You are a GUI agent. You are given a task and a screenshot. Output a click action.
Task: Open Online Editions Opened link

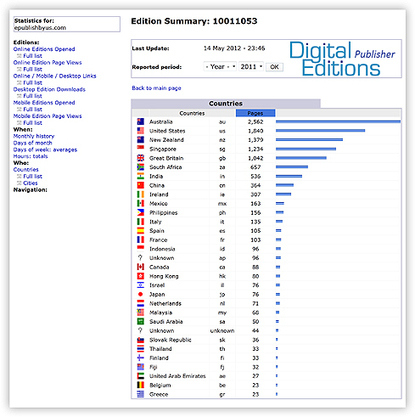point(44,49)
